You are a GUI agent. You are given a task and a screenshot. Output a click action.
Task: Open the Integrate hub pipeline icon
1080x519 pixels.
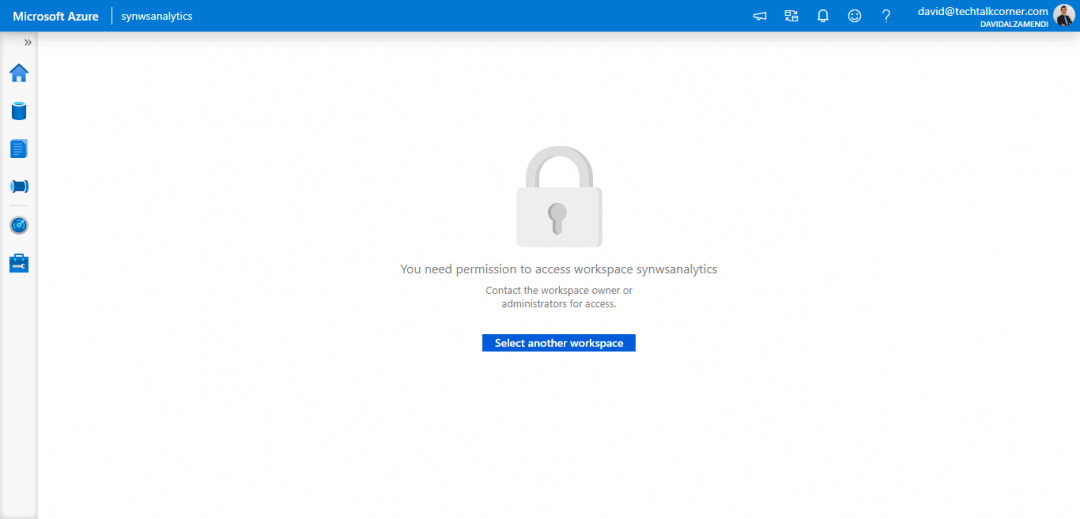click(19, 187)
